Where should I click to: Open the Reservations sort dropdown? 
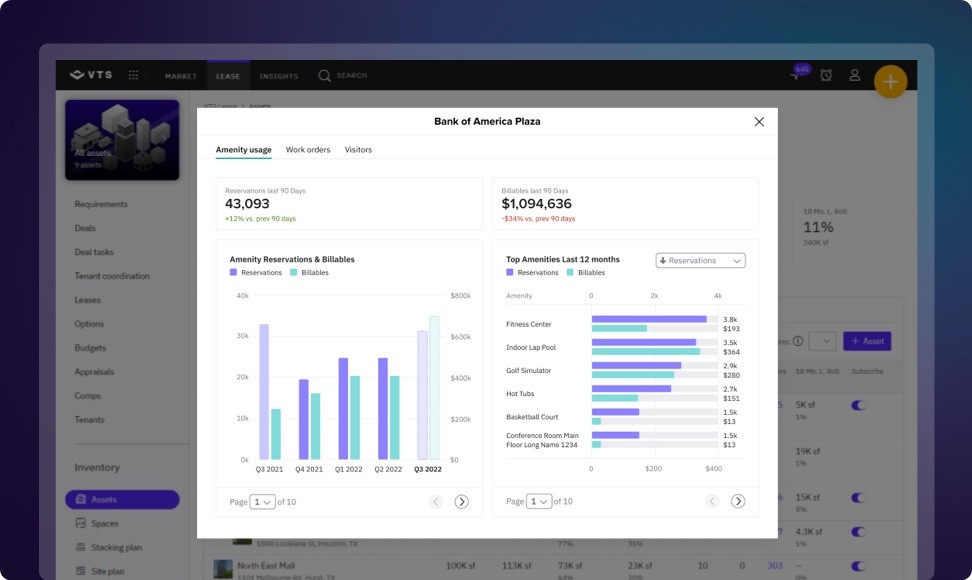pyautogui.click(x=700, y=261)
